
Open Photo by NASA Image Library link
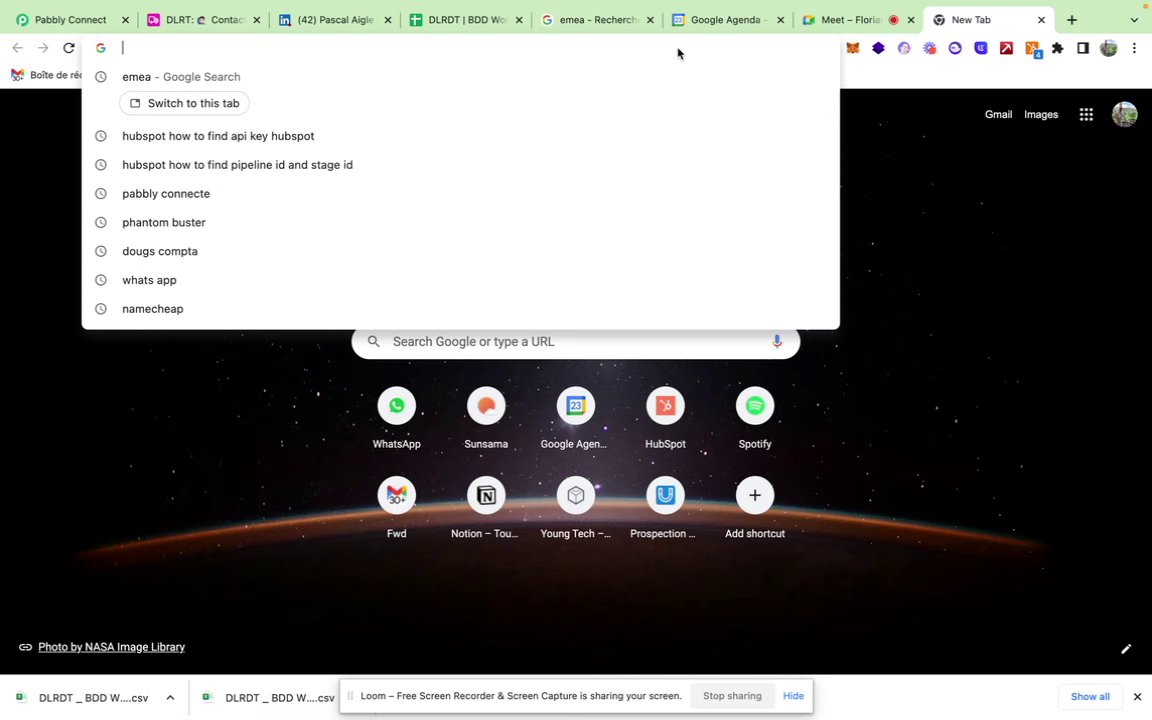[x=112, y=647]
